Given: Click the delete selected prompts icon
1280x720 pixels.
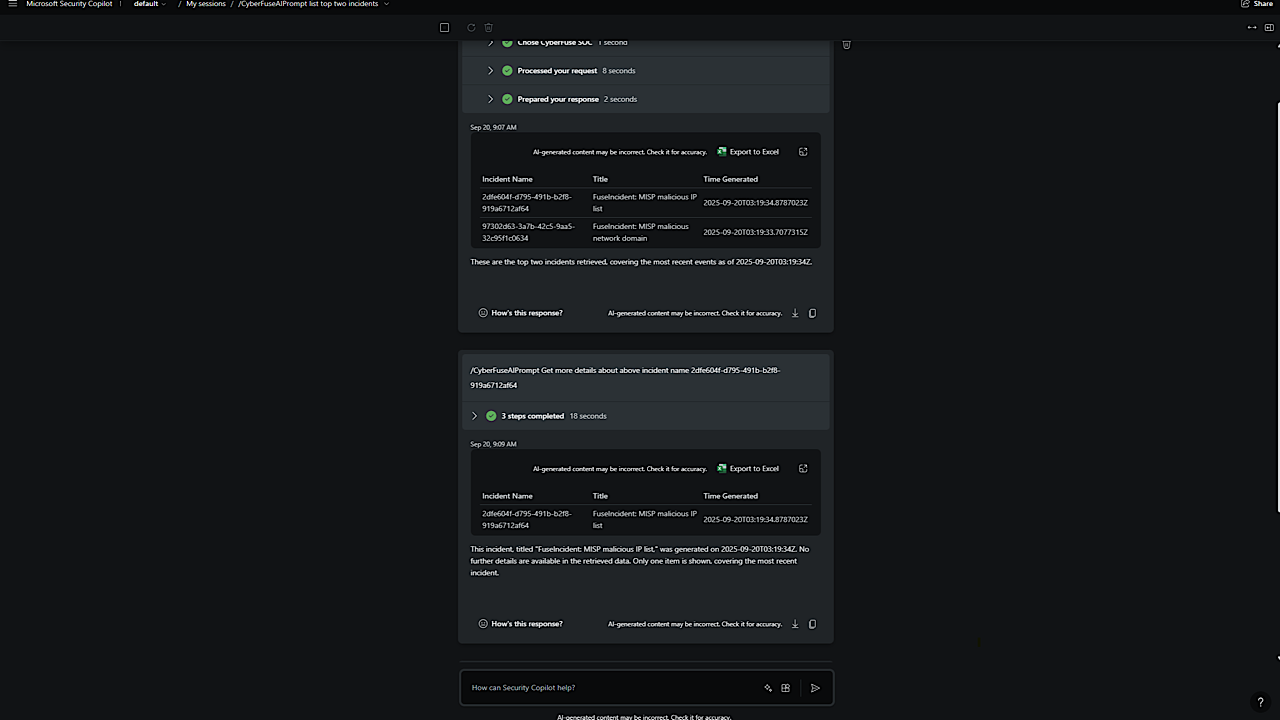Looking at the screenshot, I should click(489, 28).
